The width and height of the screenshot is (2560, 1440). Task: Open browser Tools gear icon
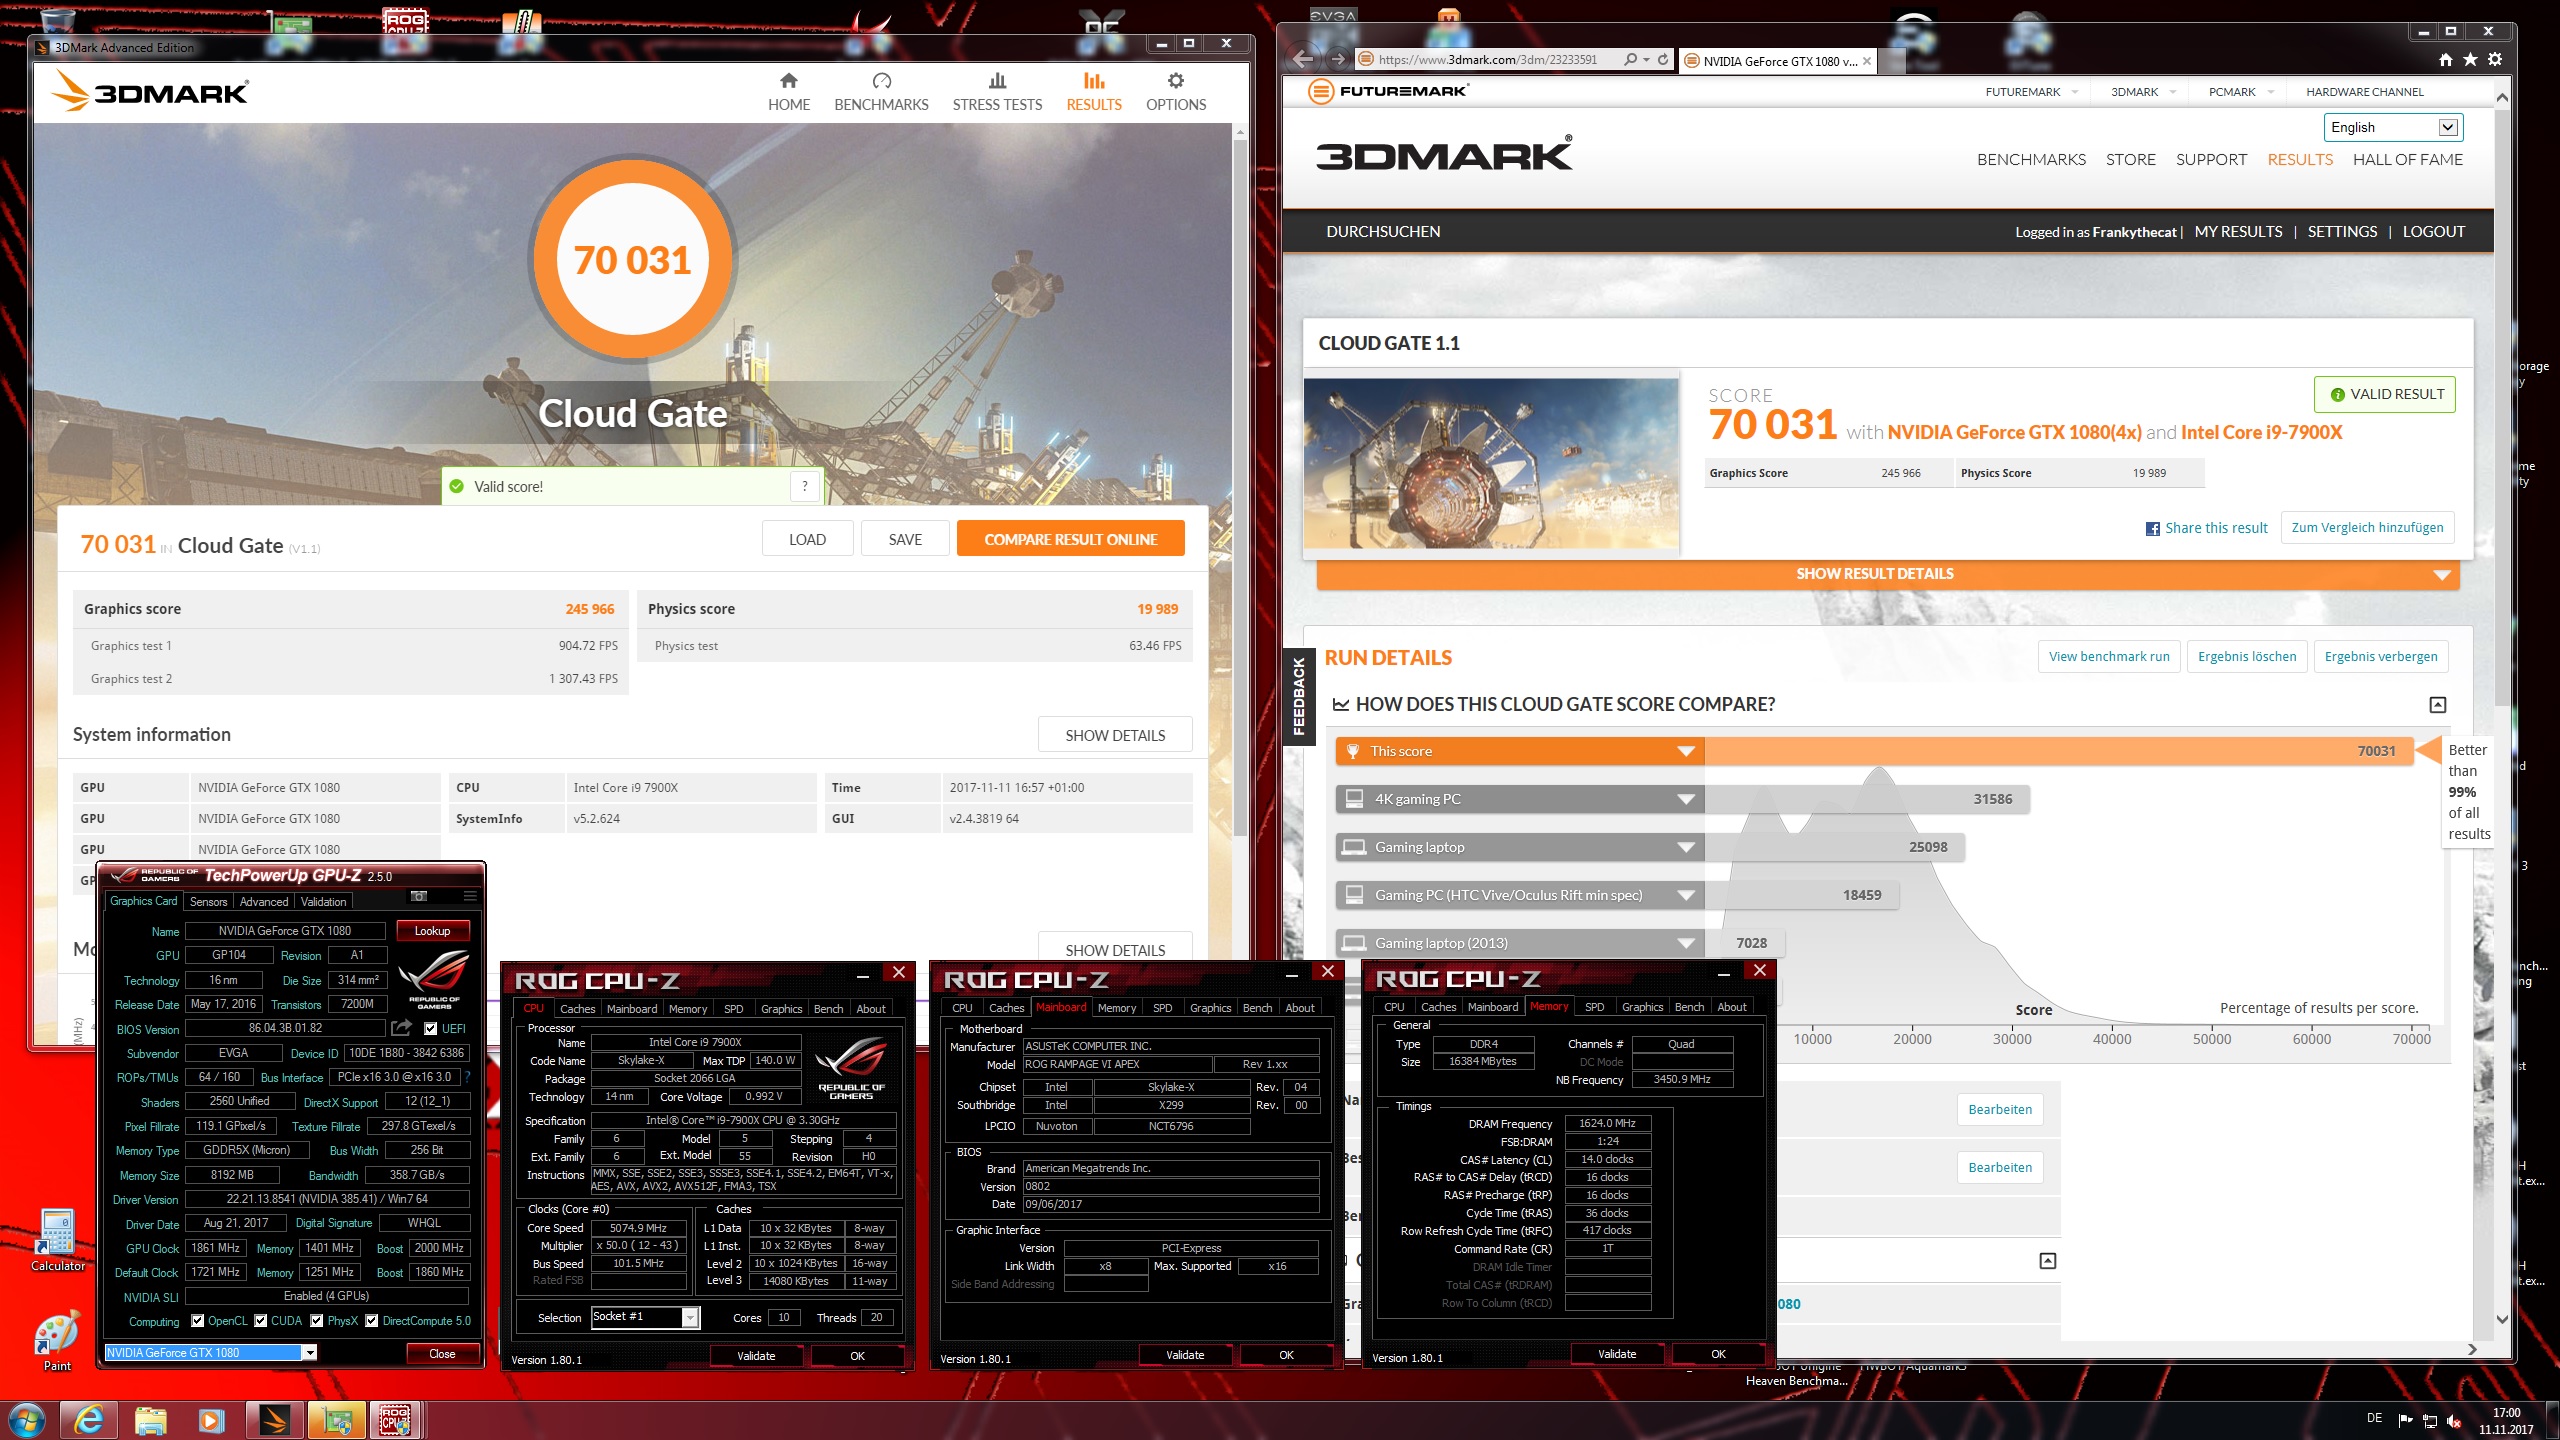[2495, 60]
